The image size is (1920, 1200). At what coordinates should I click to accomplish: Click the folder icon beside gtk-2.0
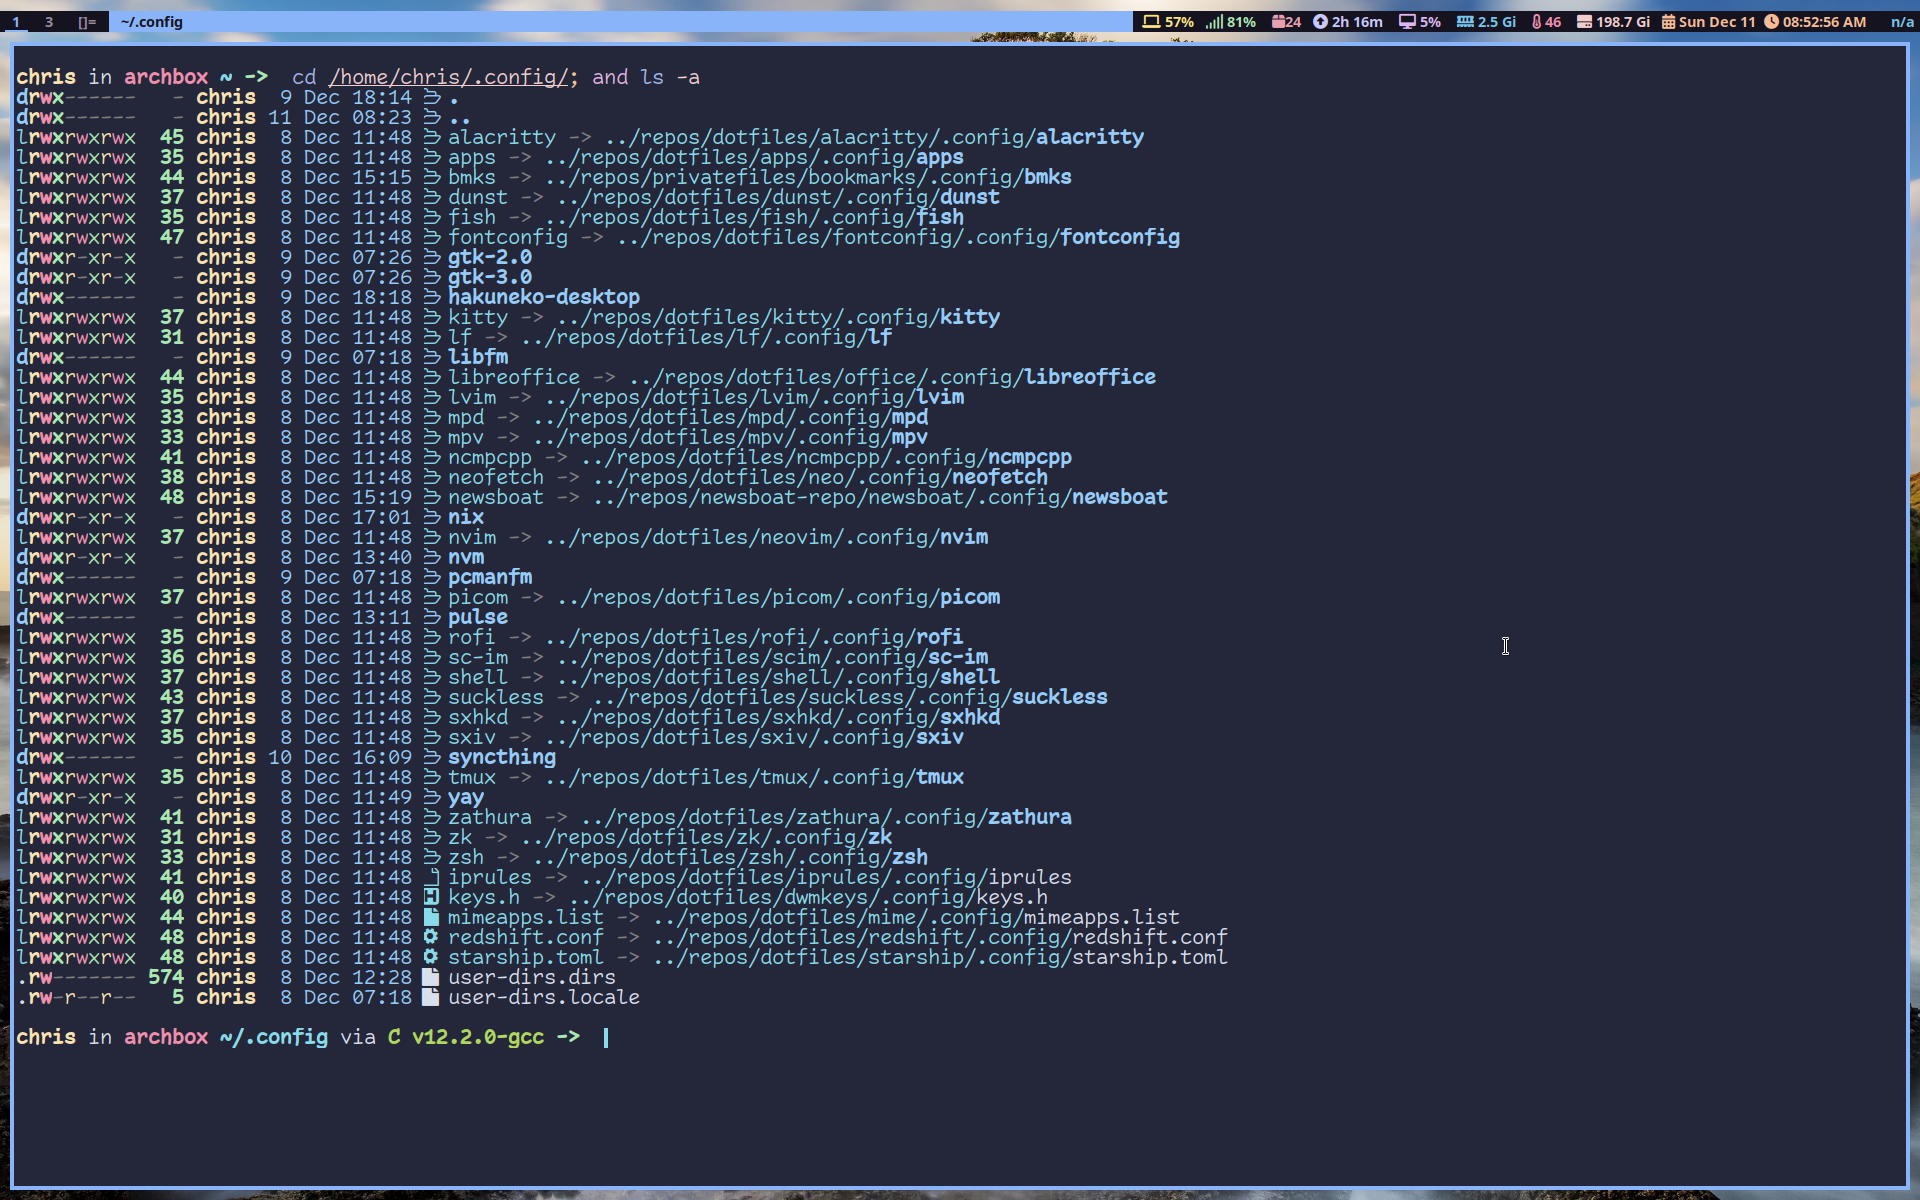tap(432, 257)
